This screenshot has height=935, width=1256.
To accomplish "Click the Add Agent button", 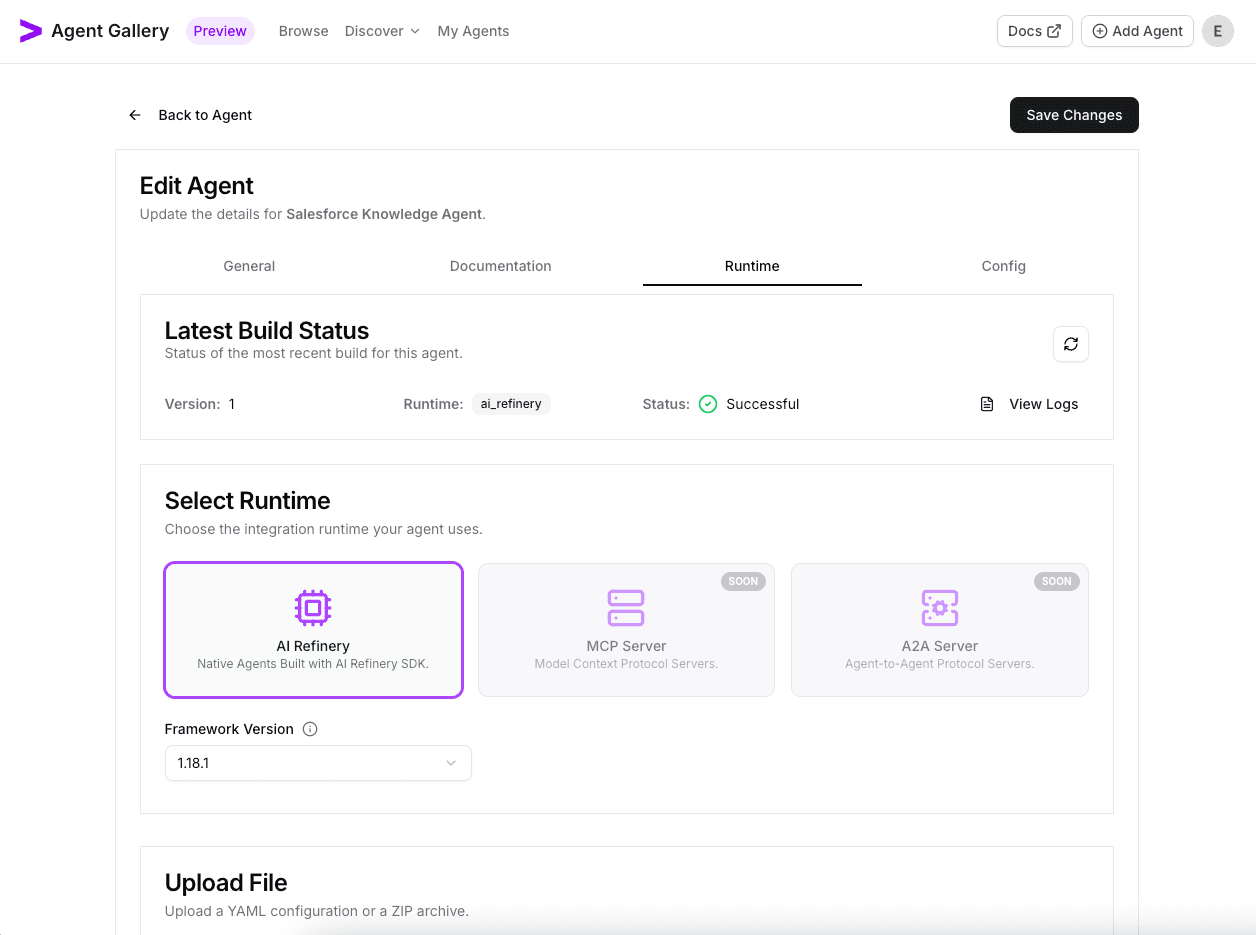I will (1137, 31).
